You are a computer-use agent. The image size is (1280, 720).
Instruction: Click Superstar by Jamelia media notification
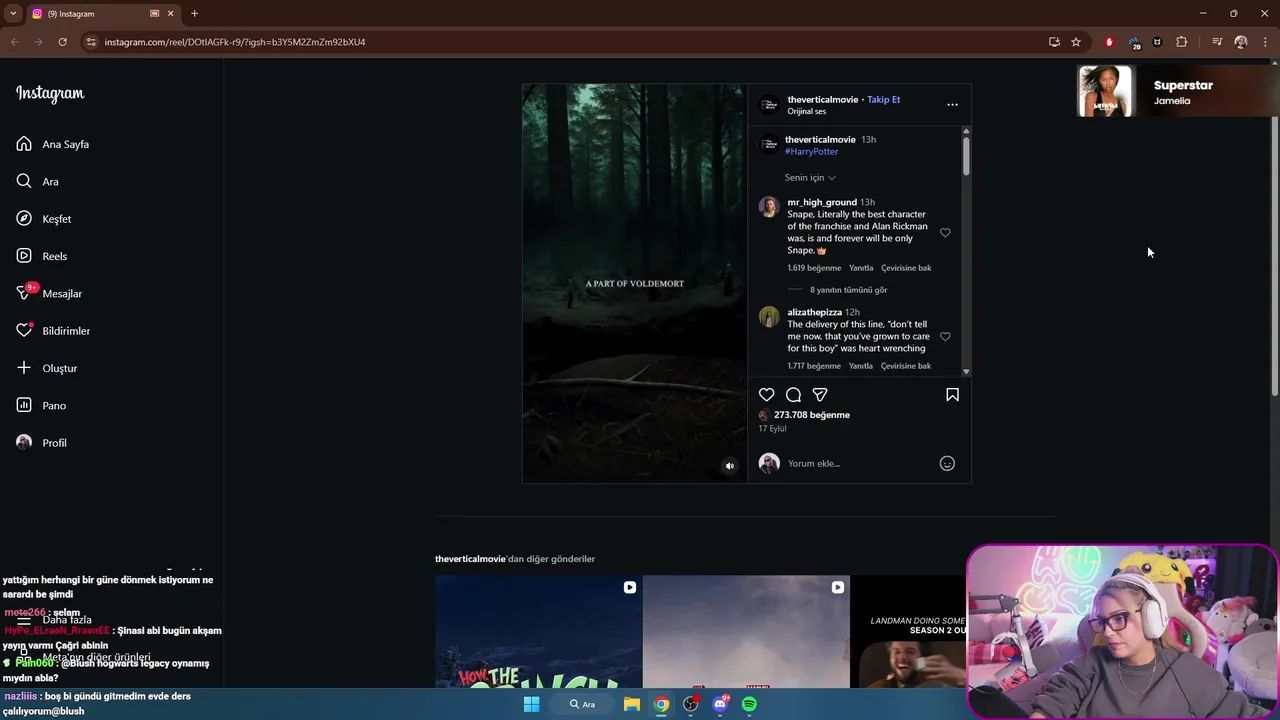(x=1177, y=92)
